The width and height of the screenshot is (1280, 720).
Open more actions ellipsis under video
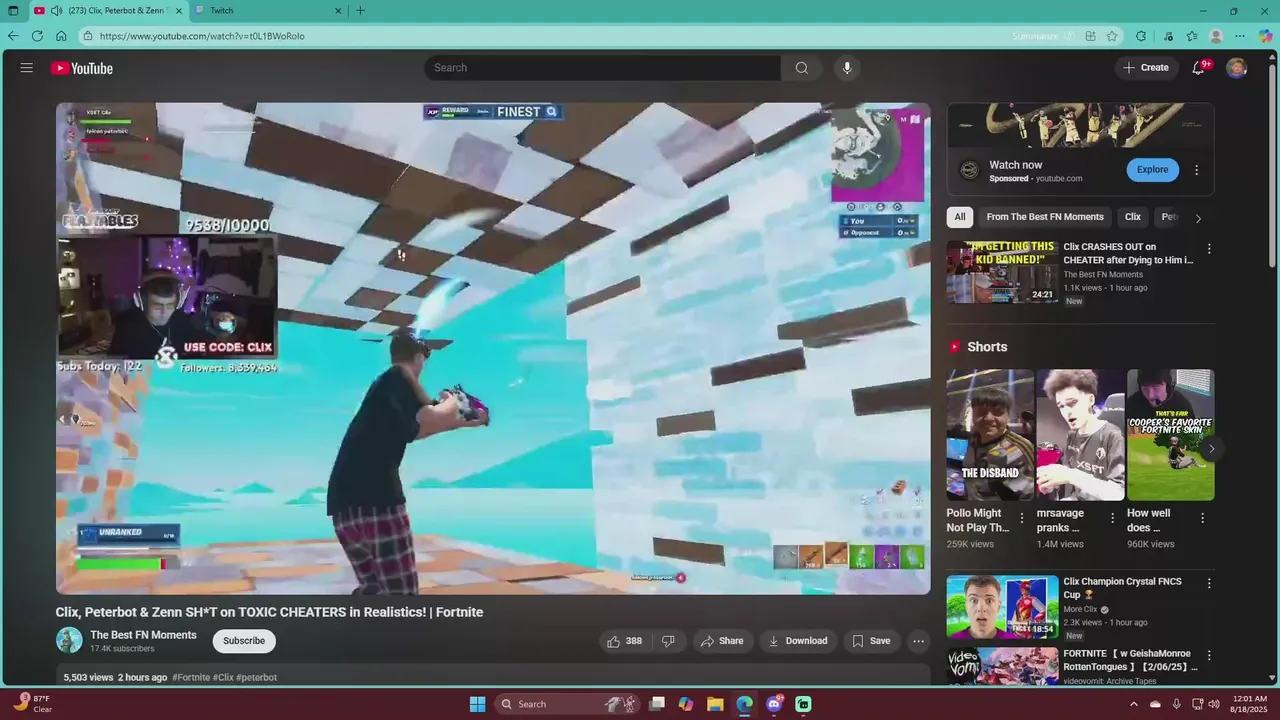point(918,641)
